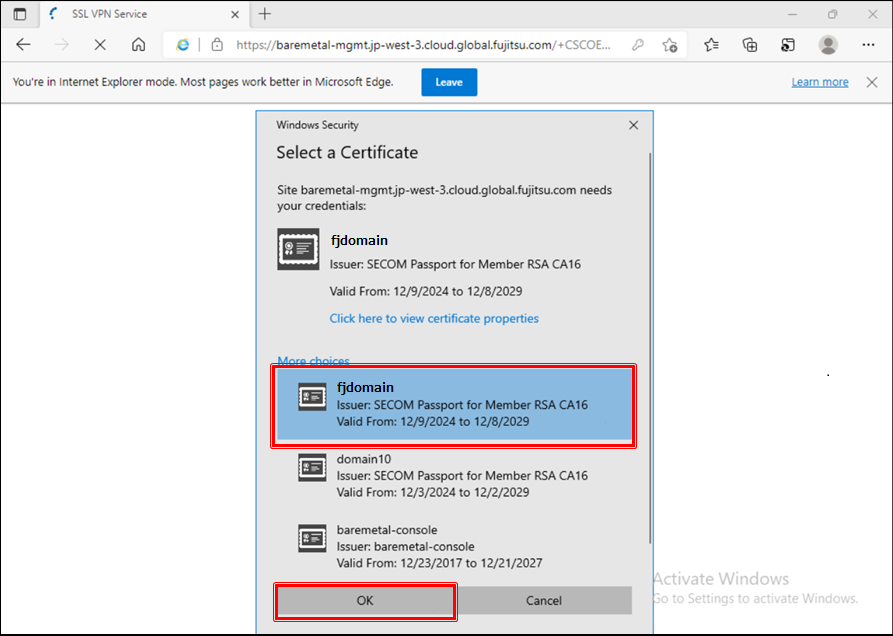Click Issuer: baremetal-console text
This screenshot has height=636, width=893.
click(405, 547)
